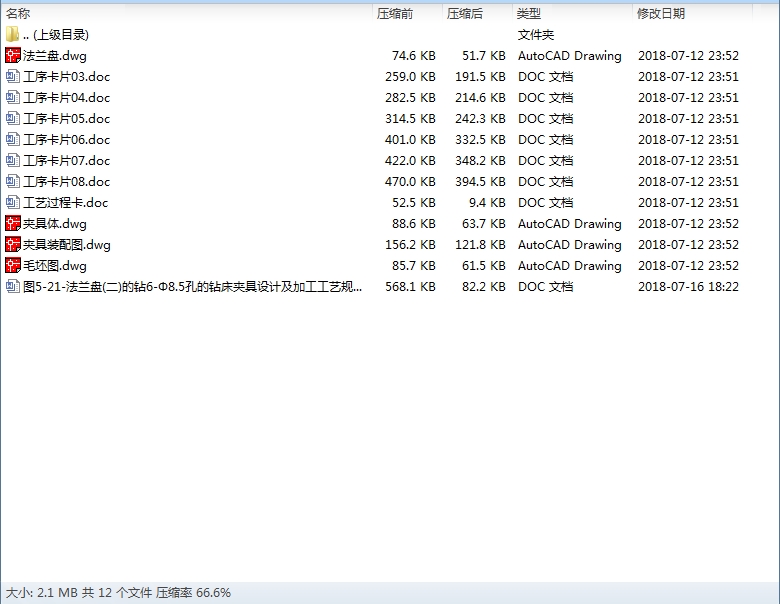The width and height of the screenshot is (780, 604).
Task: Click the 121.8 KB compressed size value
Action: pyautogui.click(x=481, y=244)
